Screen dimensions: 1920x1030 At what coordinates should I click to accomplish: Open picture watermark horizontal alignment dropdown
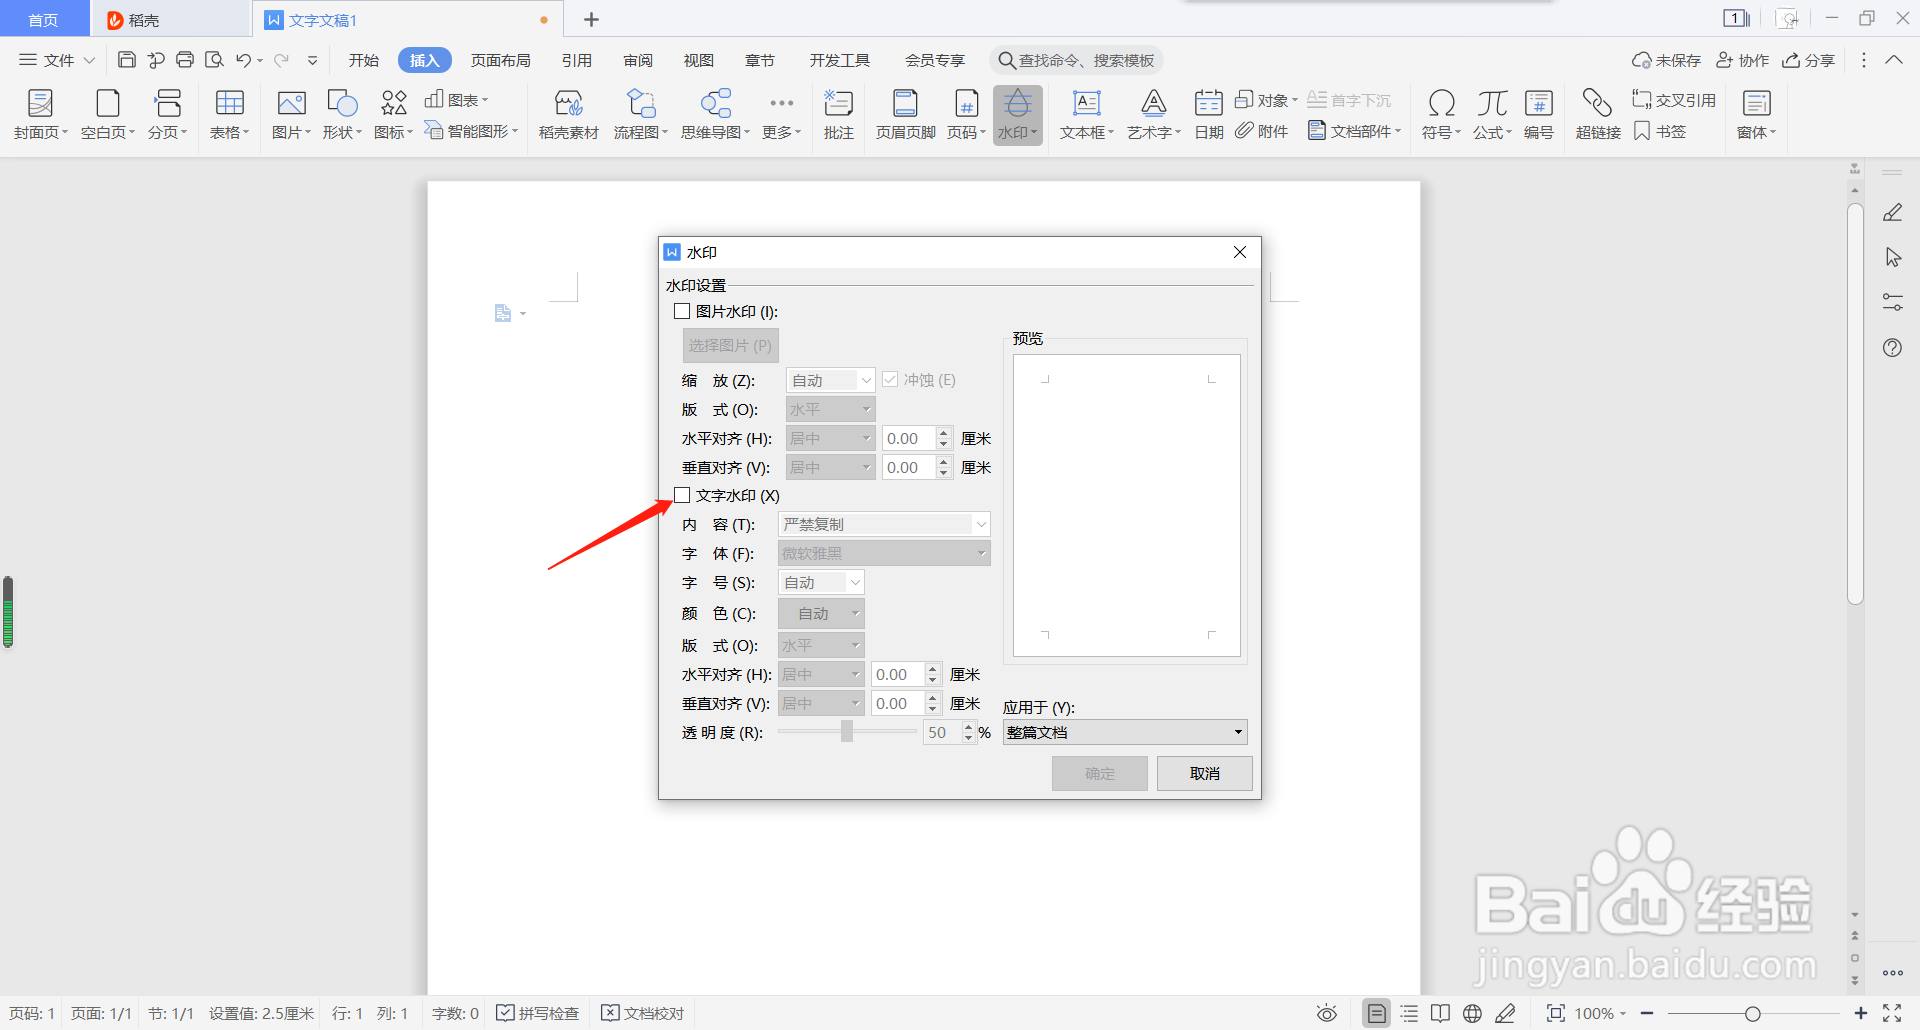(x=831, y=438)
